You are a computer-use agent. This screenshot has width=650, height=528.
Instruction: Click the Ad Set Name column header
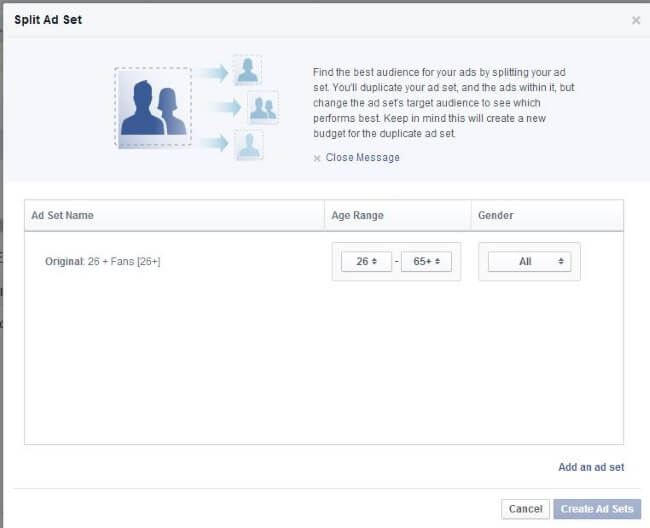click(x=62, y=215)
